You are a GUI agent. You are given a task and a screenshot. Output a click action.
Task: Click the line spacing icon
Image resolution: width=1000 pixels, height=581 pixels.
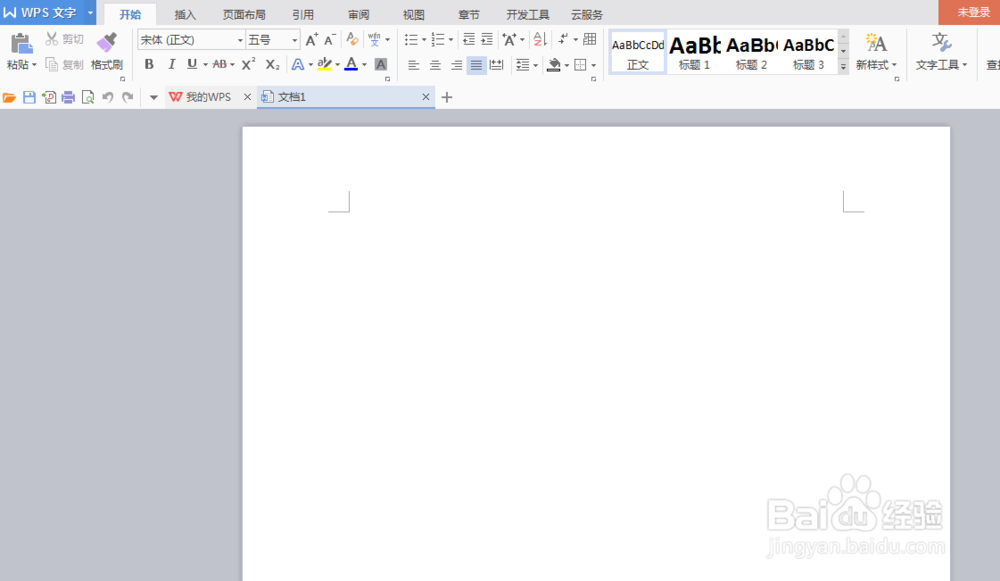[x=522, y=64]
